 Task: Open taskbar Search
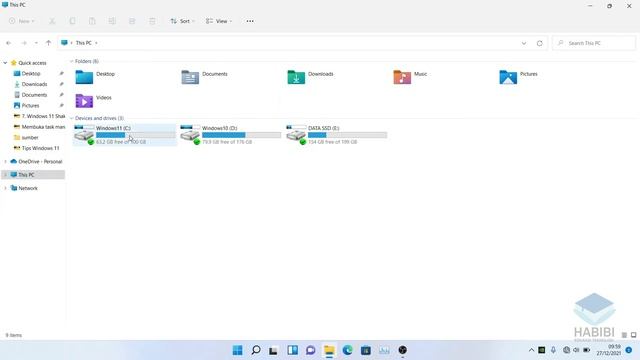click(256, 350)
